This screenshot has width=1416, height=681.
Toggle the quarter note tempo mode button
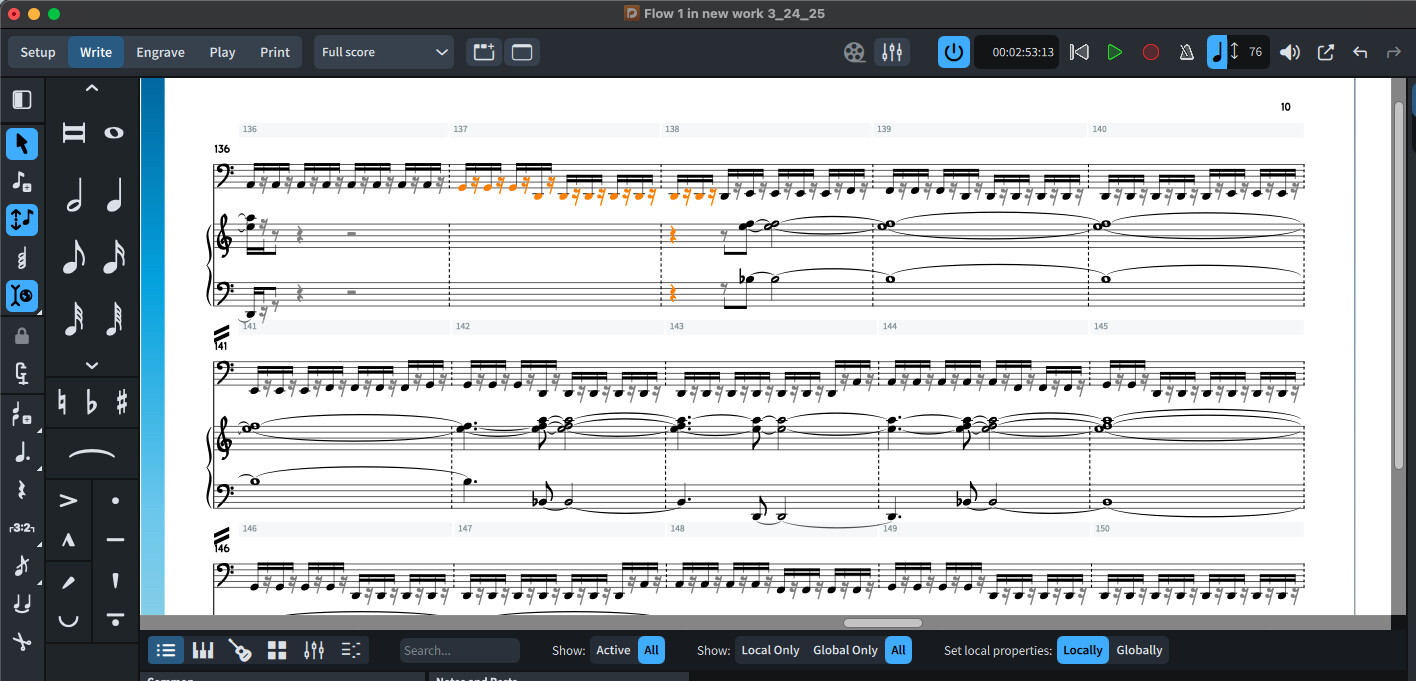point(1217,52)
